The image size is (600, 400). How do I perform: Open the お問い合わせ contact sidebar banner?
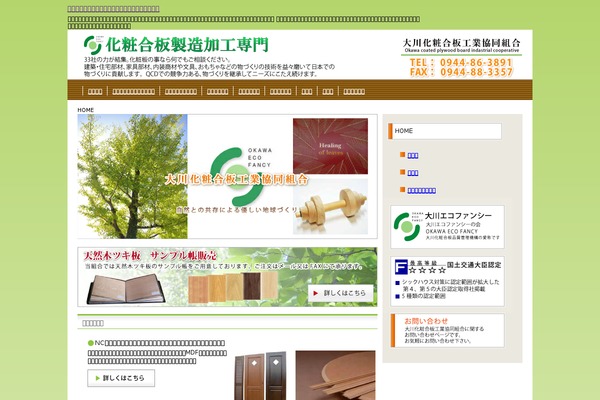pos(447,331)
